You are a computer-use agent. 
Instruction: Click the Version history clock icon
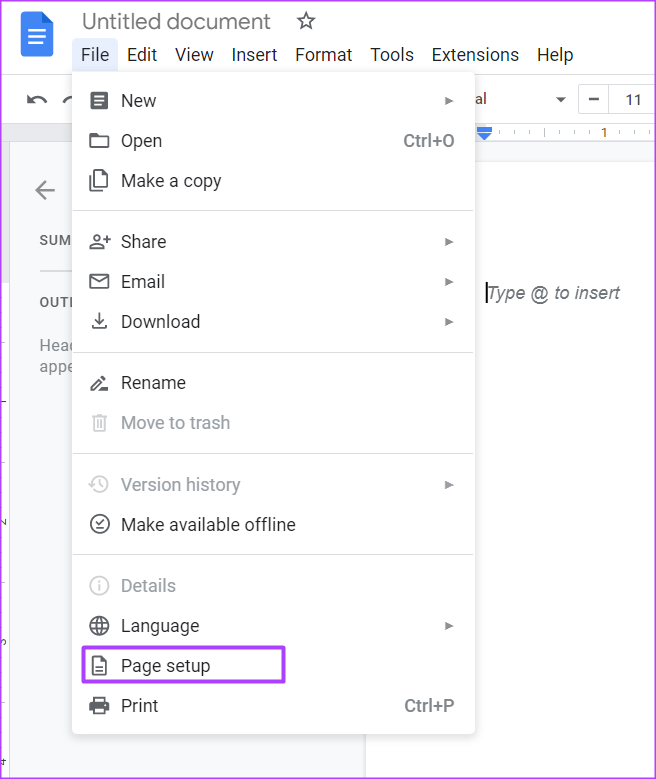[x=99, y=484]
